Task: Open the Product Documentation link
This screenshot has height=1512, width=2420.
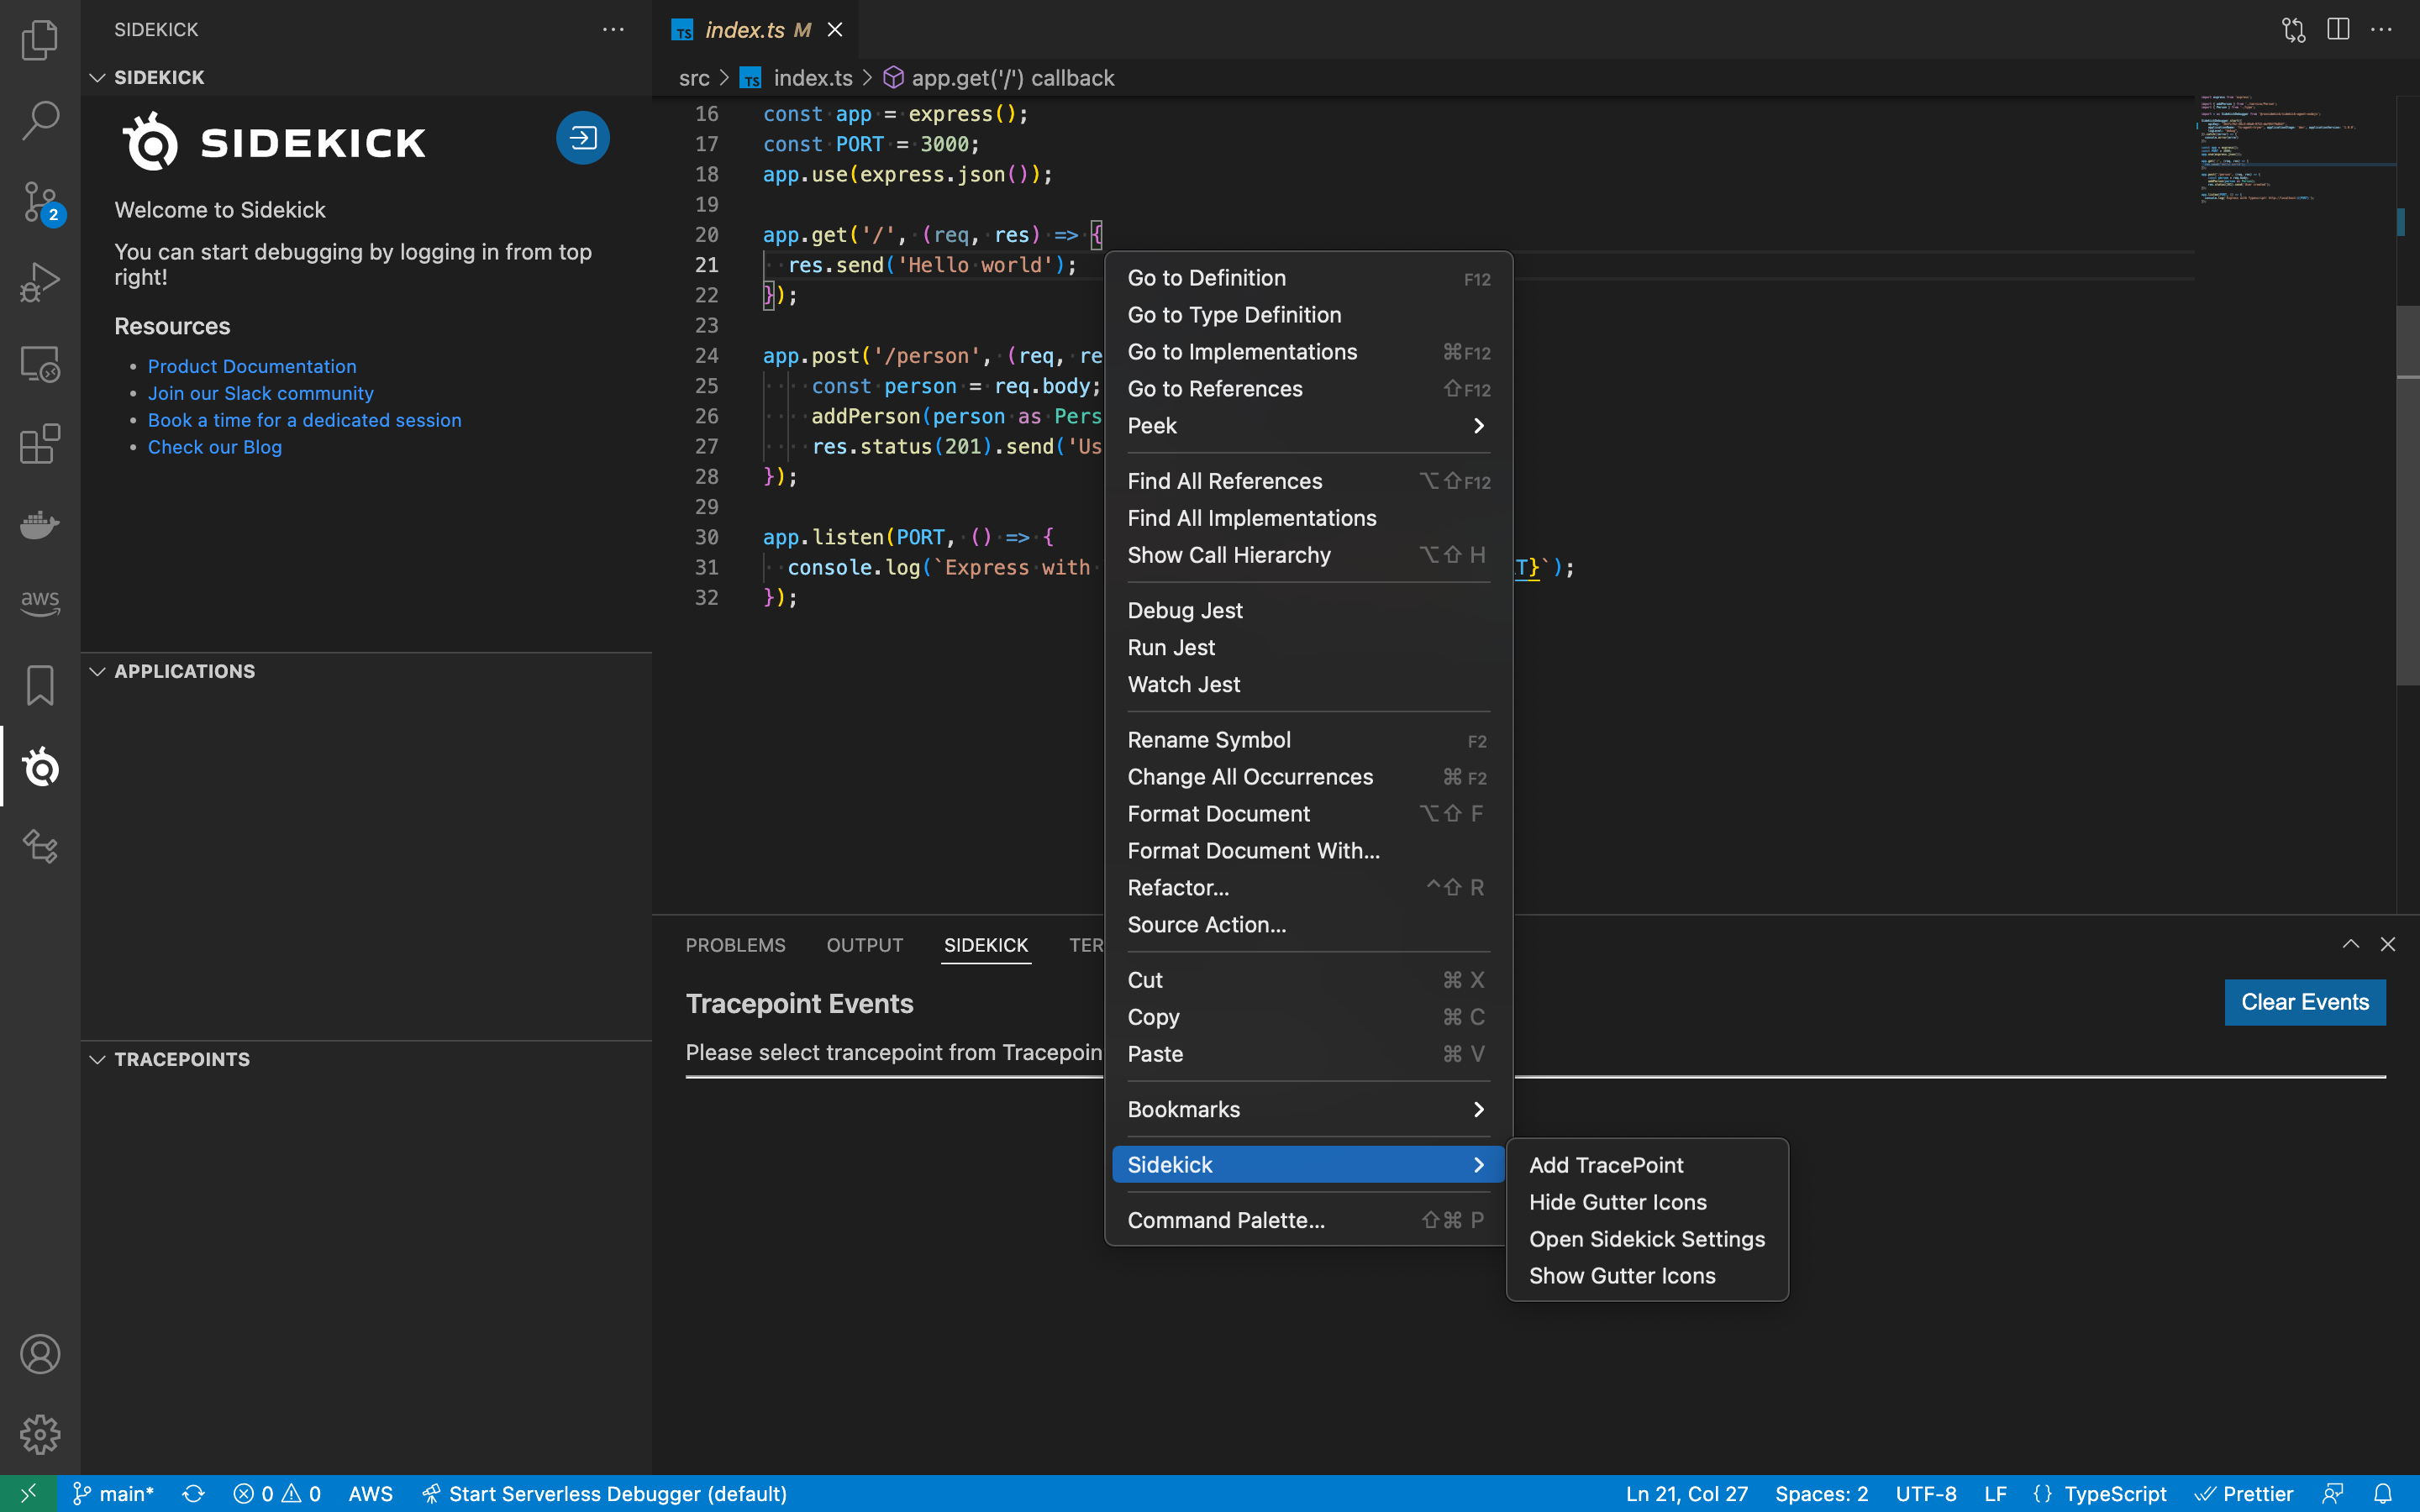Action: 252,366
